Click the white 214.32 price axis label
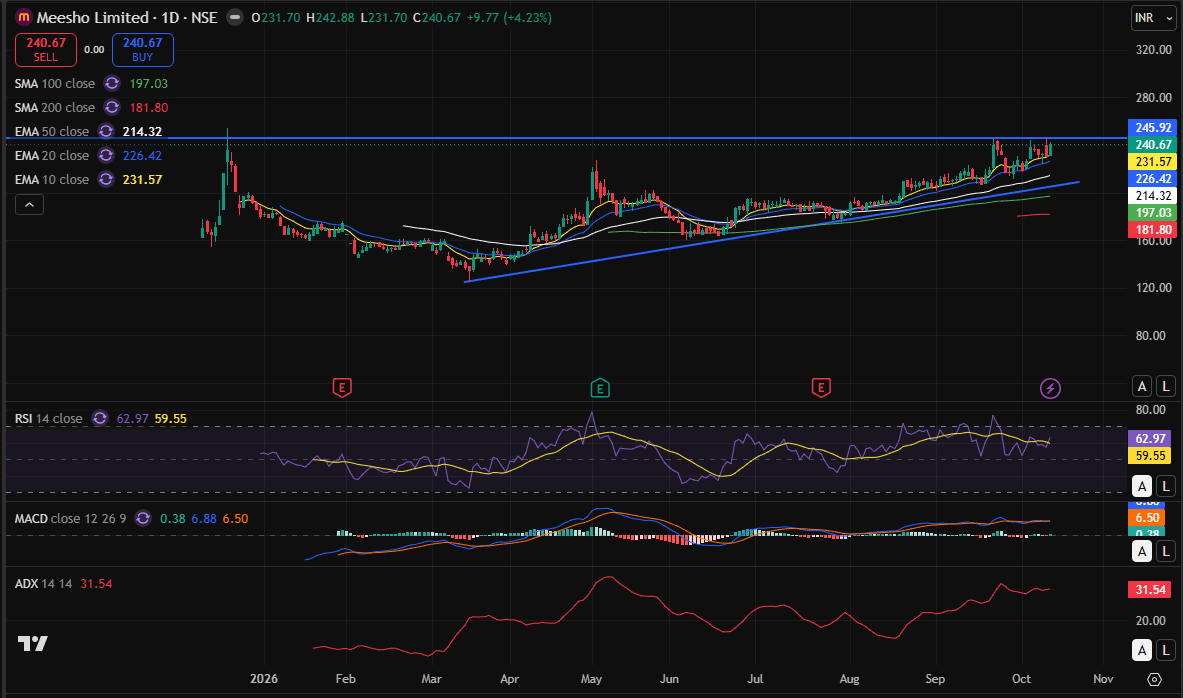 pos(1153,195)
